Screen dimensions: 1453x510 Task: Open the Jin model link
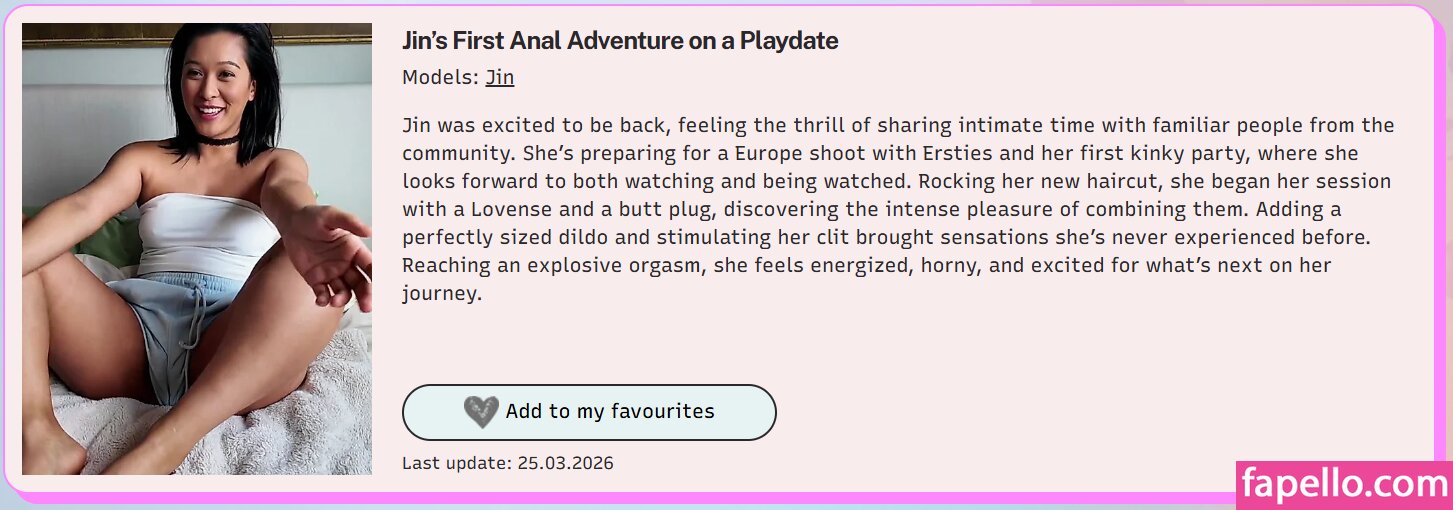(x=499, y=77)
